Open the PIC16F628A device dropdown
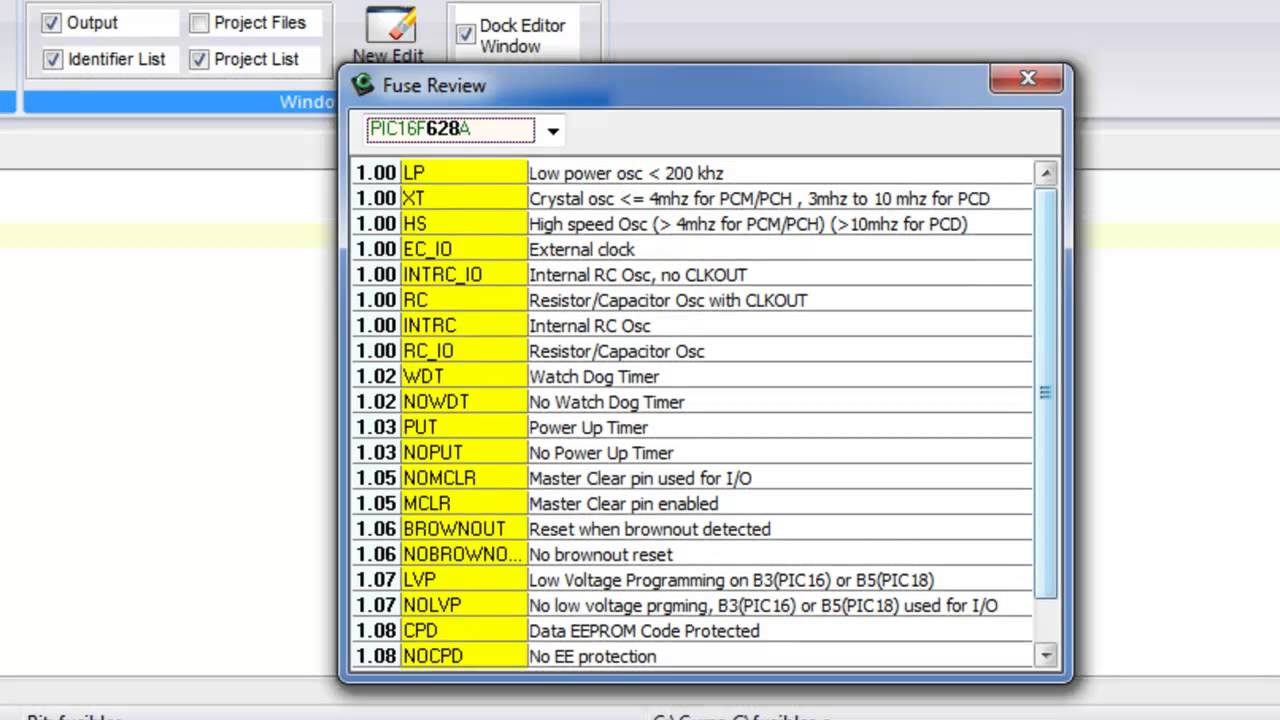The height and width of the screenshot is (720, 1280). 552,130
